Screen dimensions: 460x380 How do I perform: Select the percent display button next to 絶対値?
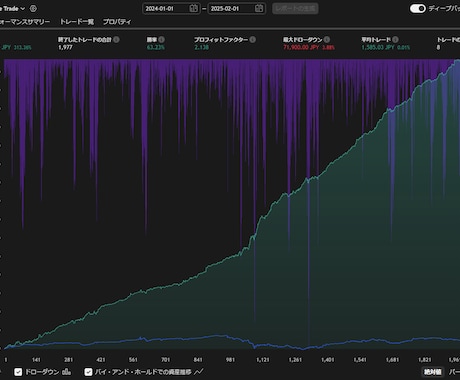(454, 372)
